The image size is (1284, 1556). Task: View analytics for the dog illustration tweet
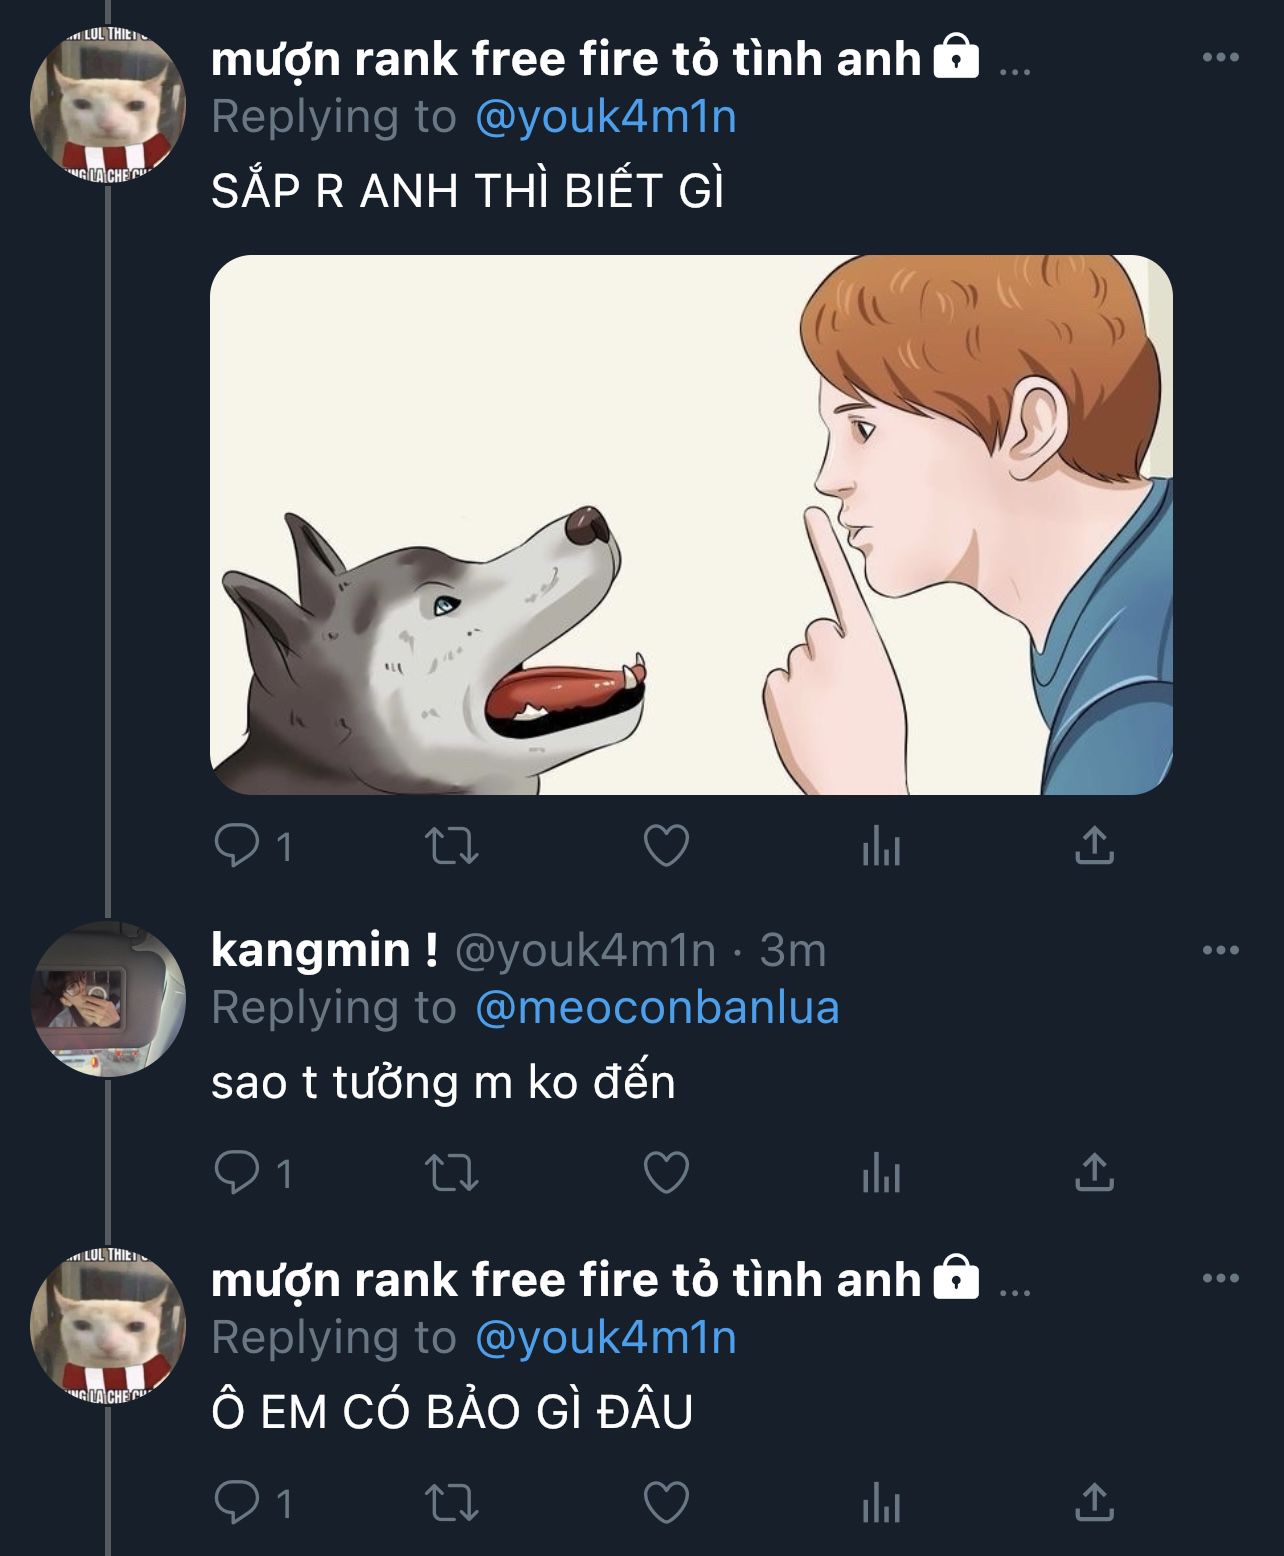881,847
